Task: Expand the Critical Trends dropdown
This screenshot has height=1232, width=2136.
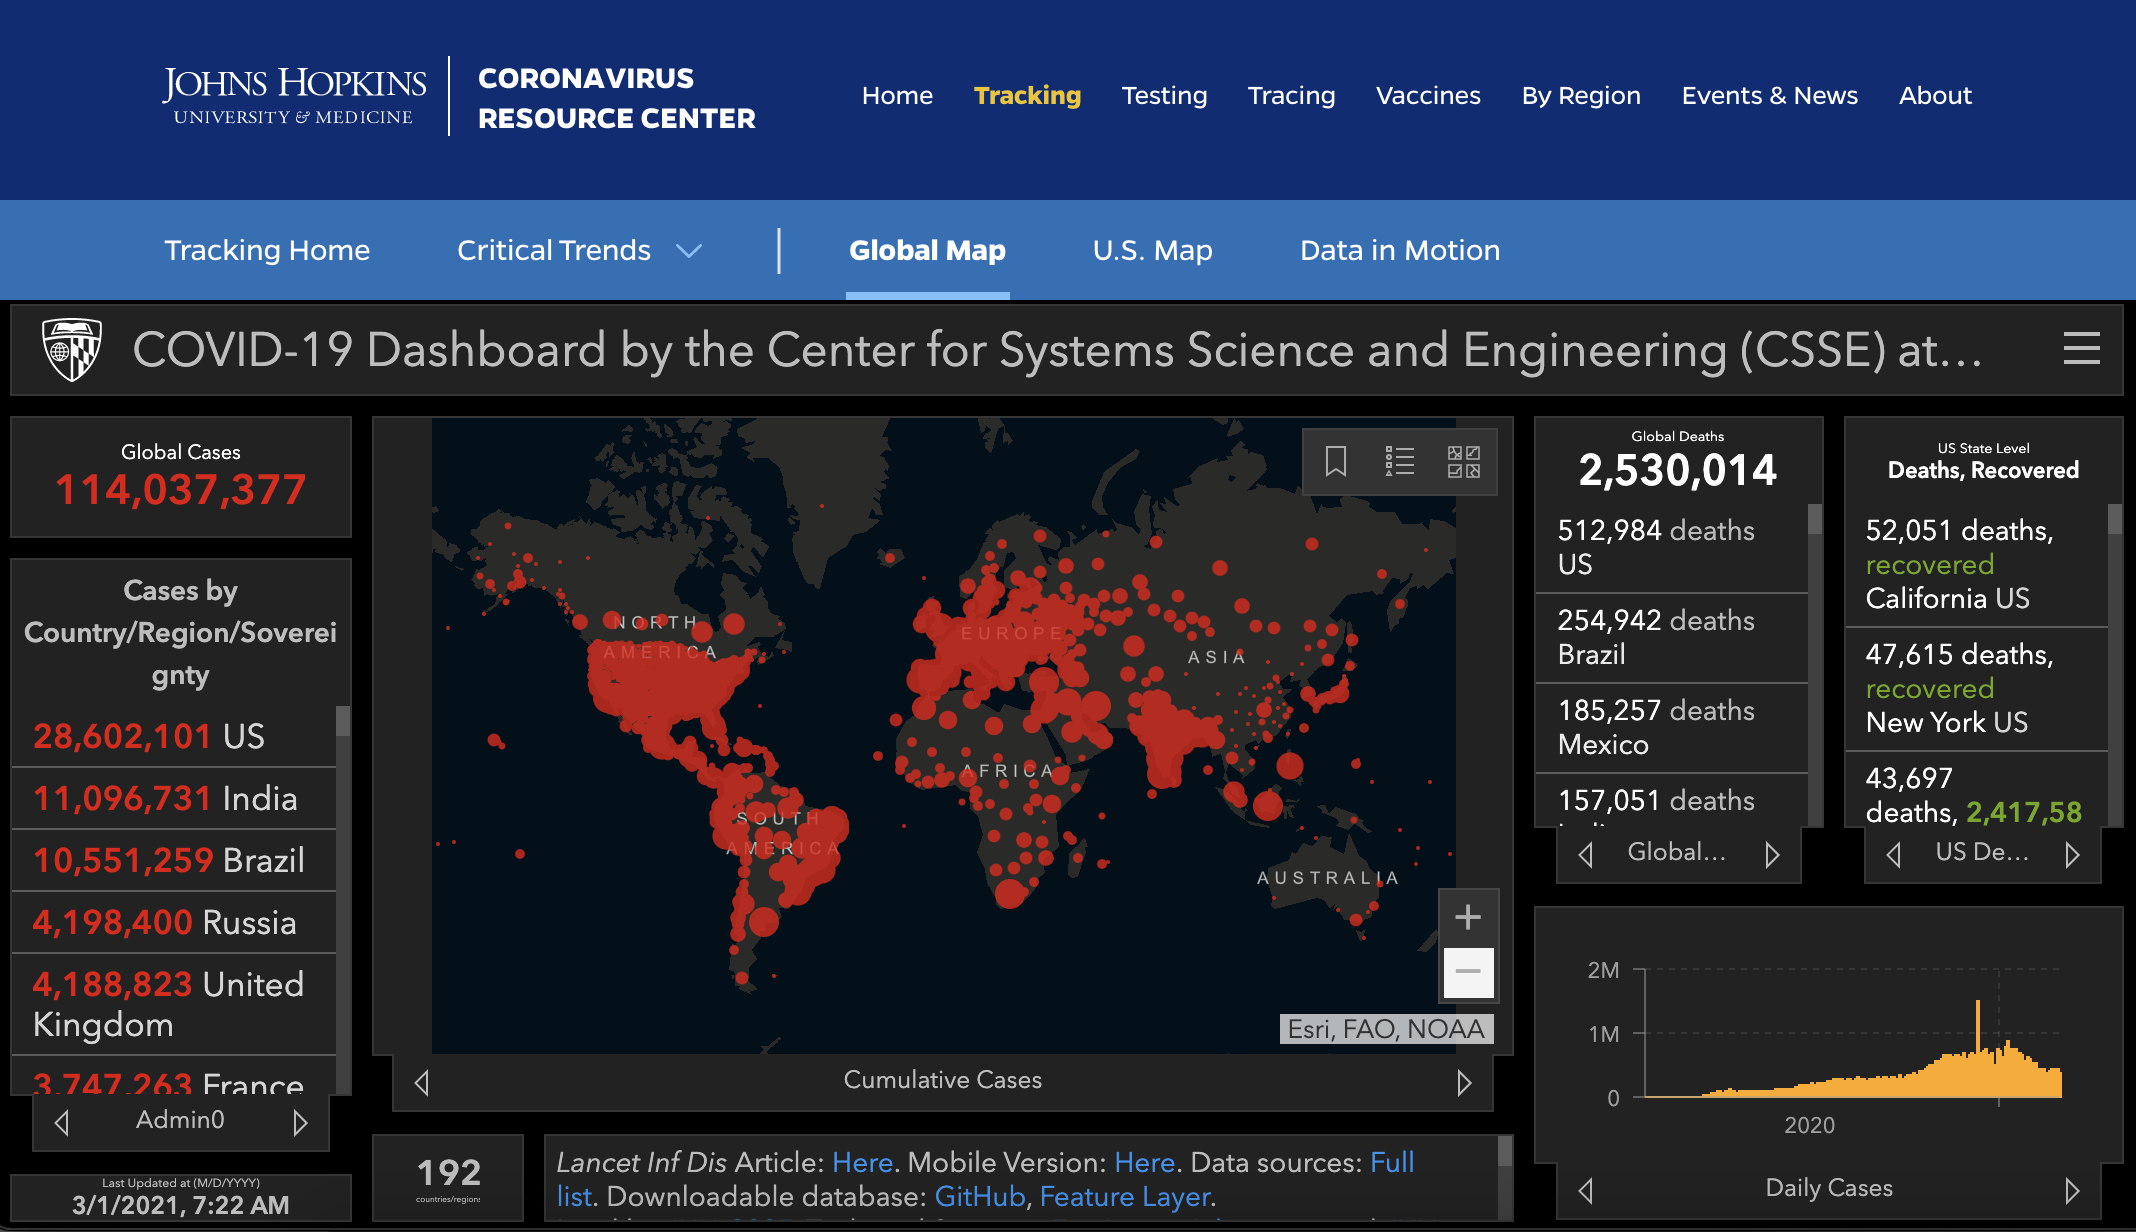Action: coord(689,250)
